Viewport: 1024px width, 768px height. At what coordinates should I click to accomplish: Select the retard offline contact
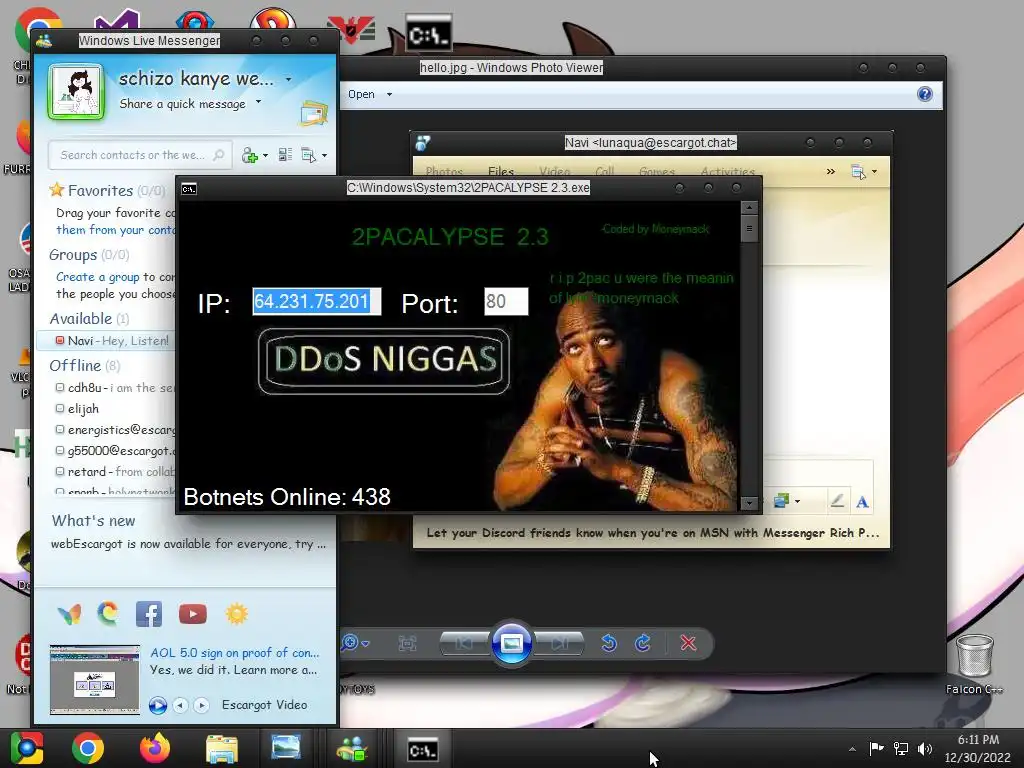115,472
